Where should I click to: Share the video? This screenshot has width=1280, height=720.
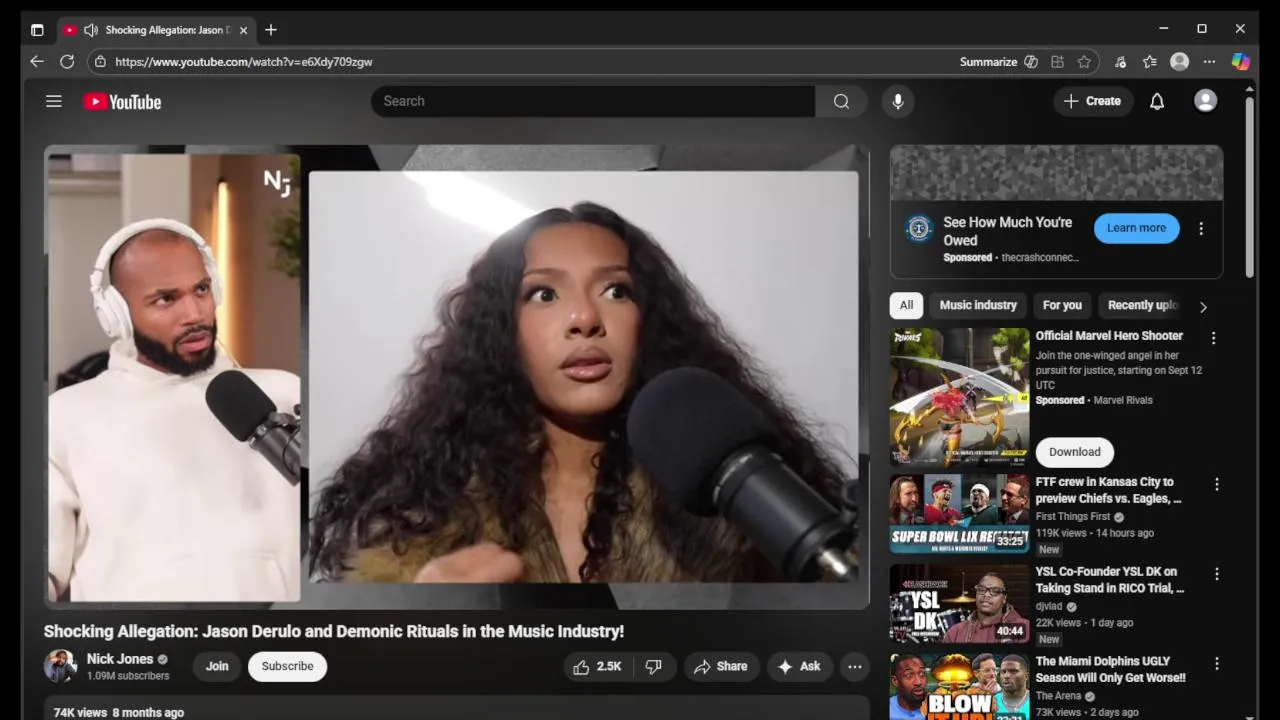click(x=721, y=666)
